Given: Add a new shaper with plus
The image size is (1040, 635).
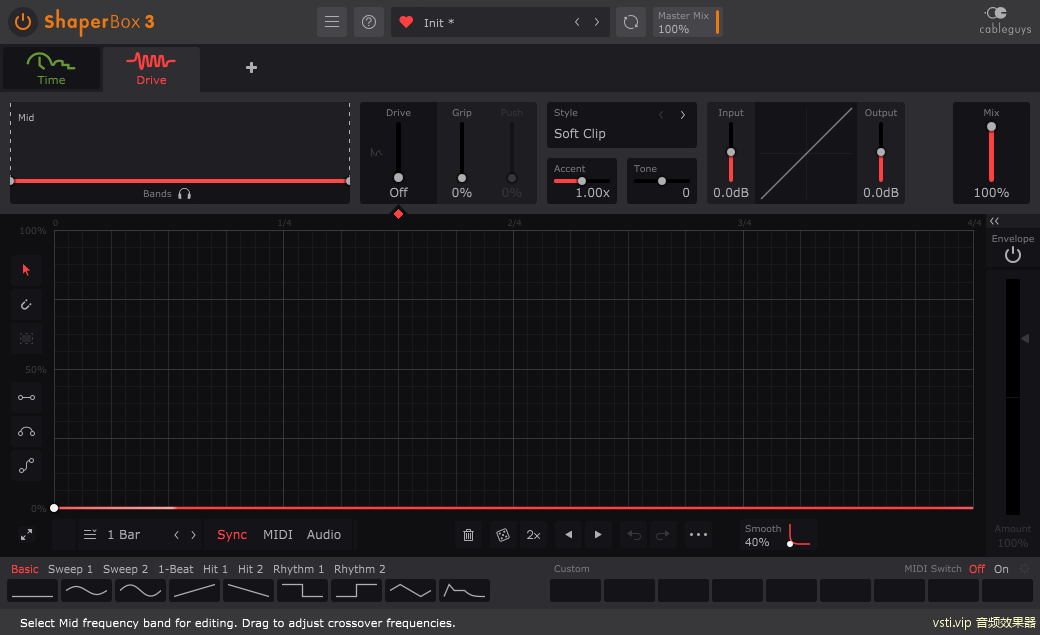Looking at the screenshot, I should 251,68.
